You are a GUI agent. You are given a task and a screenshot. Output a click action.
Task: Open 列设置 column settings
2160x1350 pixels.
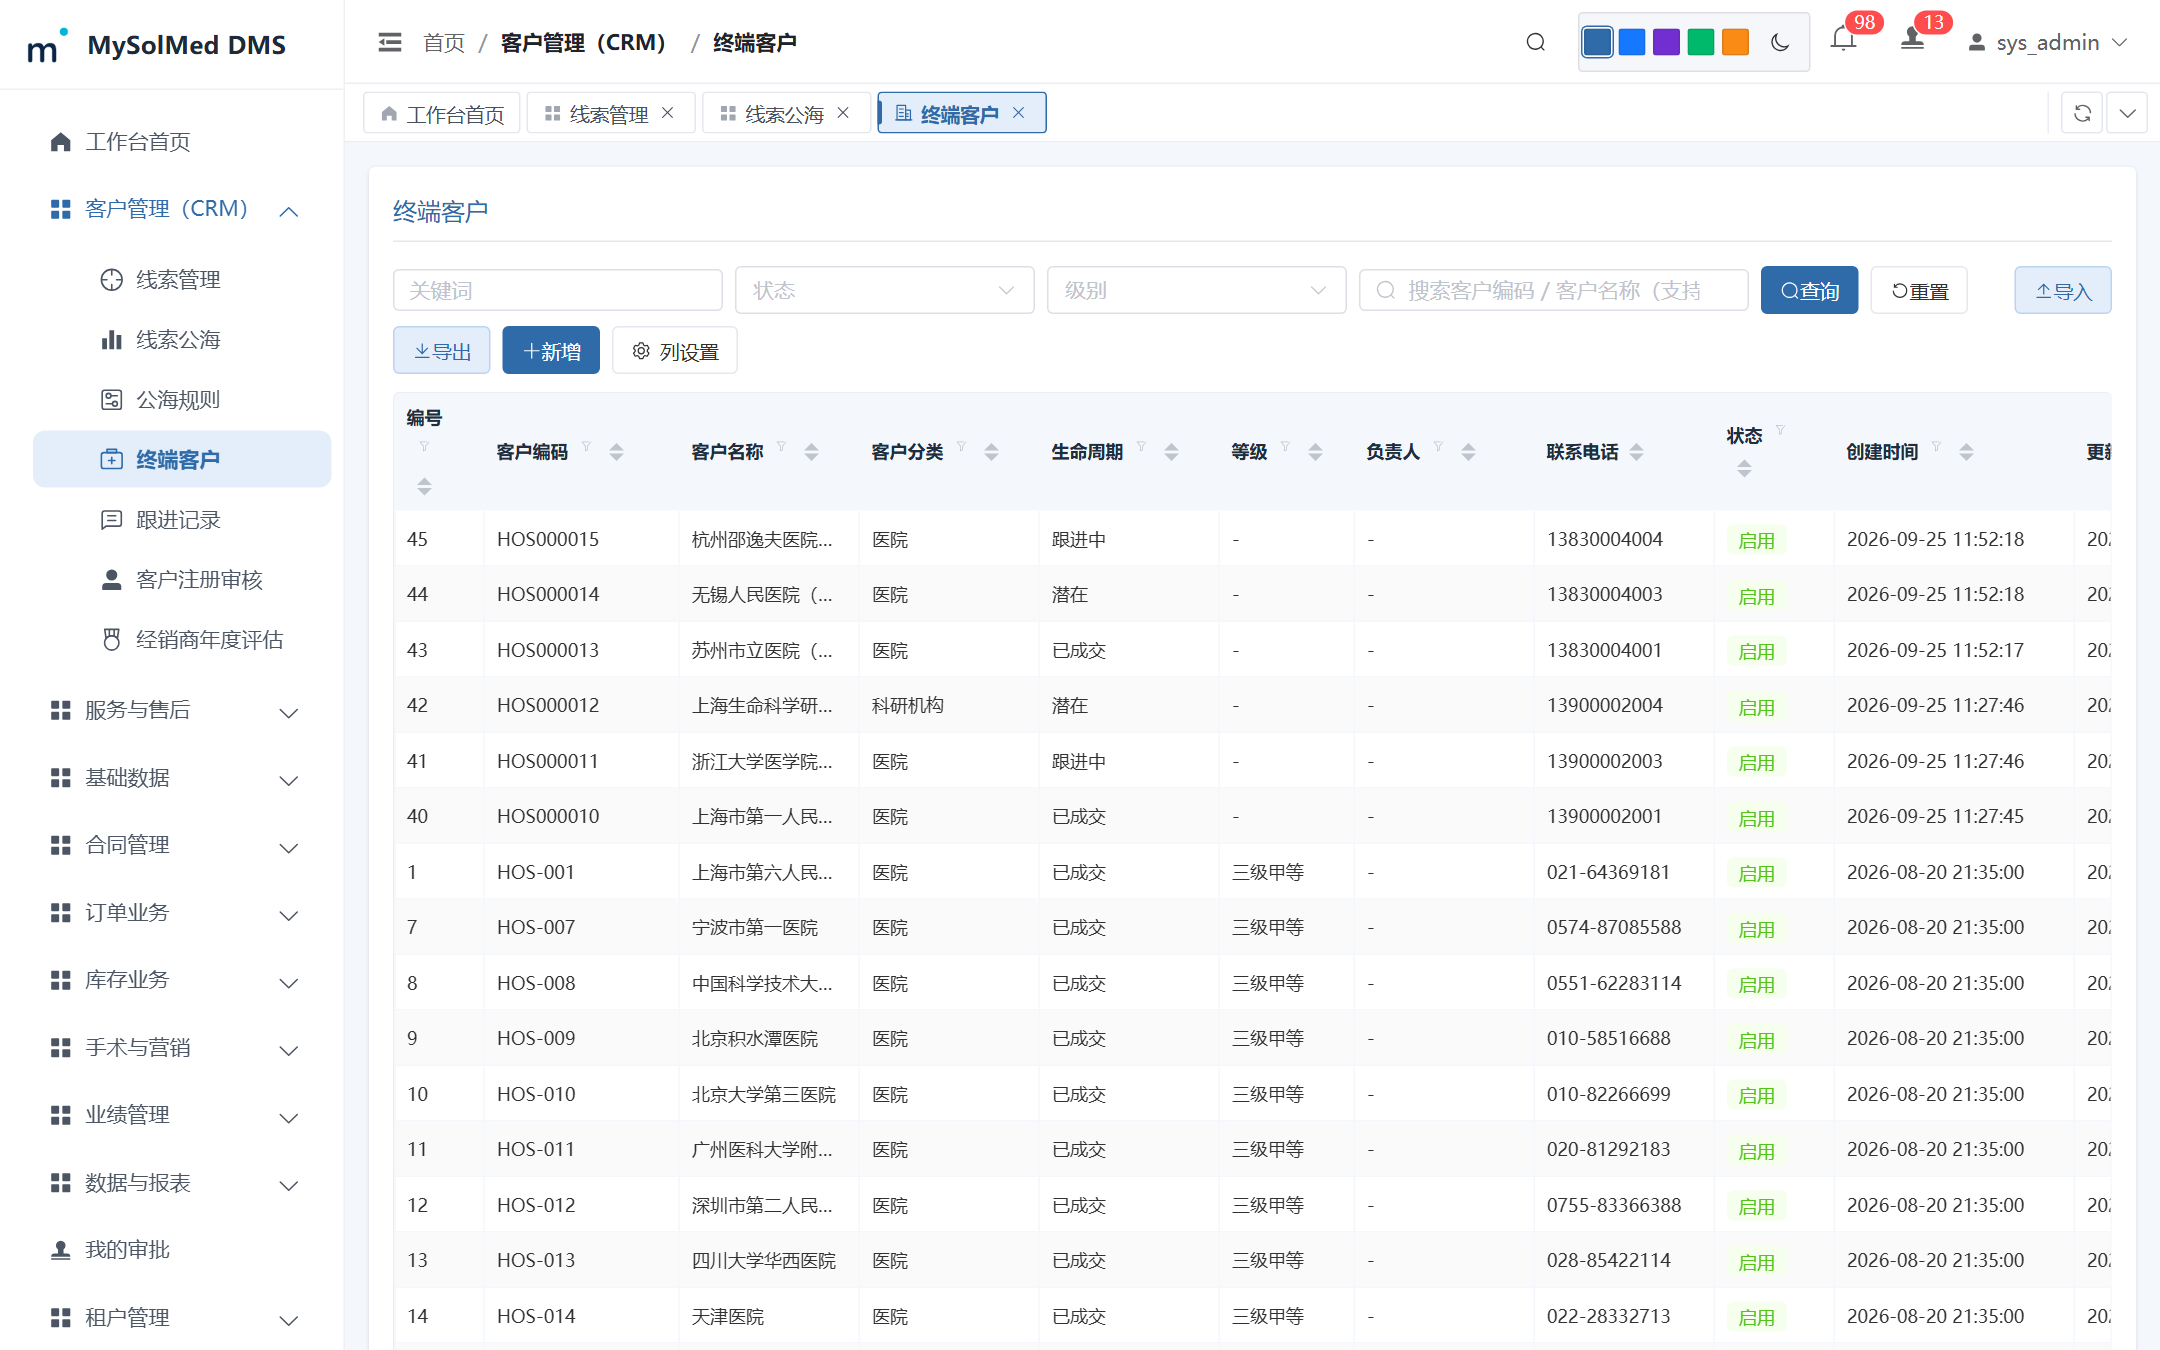tap(675, 350)
